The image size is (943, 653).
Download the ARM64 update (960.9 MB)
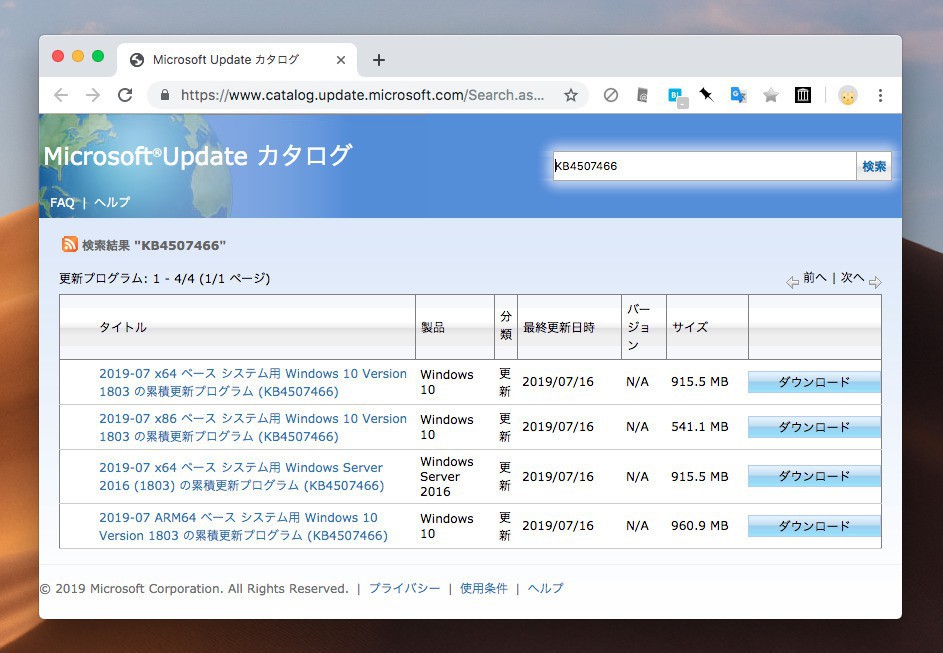(x=814, y=526)
